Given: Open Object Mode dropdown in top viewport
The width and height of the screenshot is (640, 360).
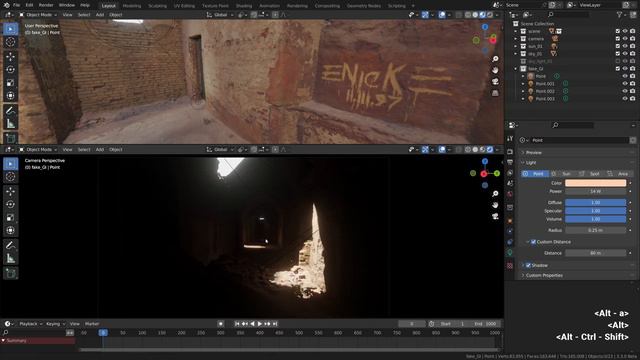Looking at the screenshot, I should 38,15.
